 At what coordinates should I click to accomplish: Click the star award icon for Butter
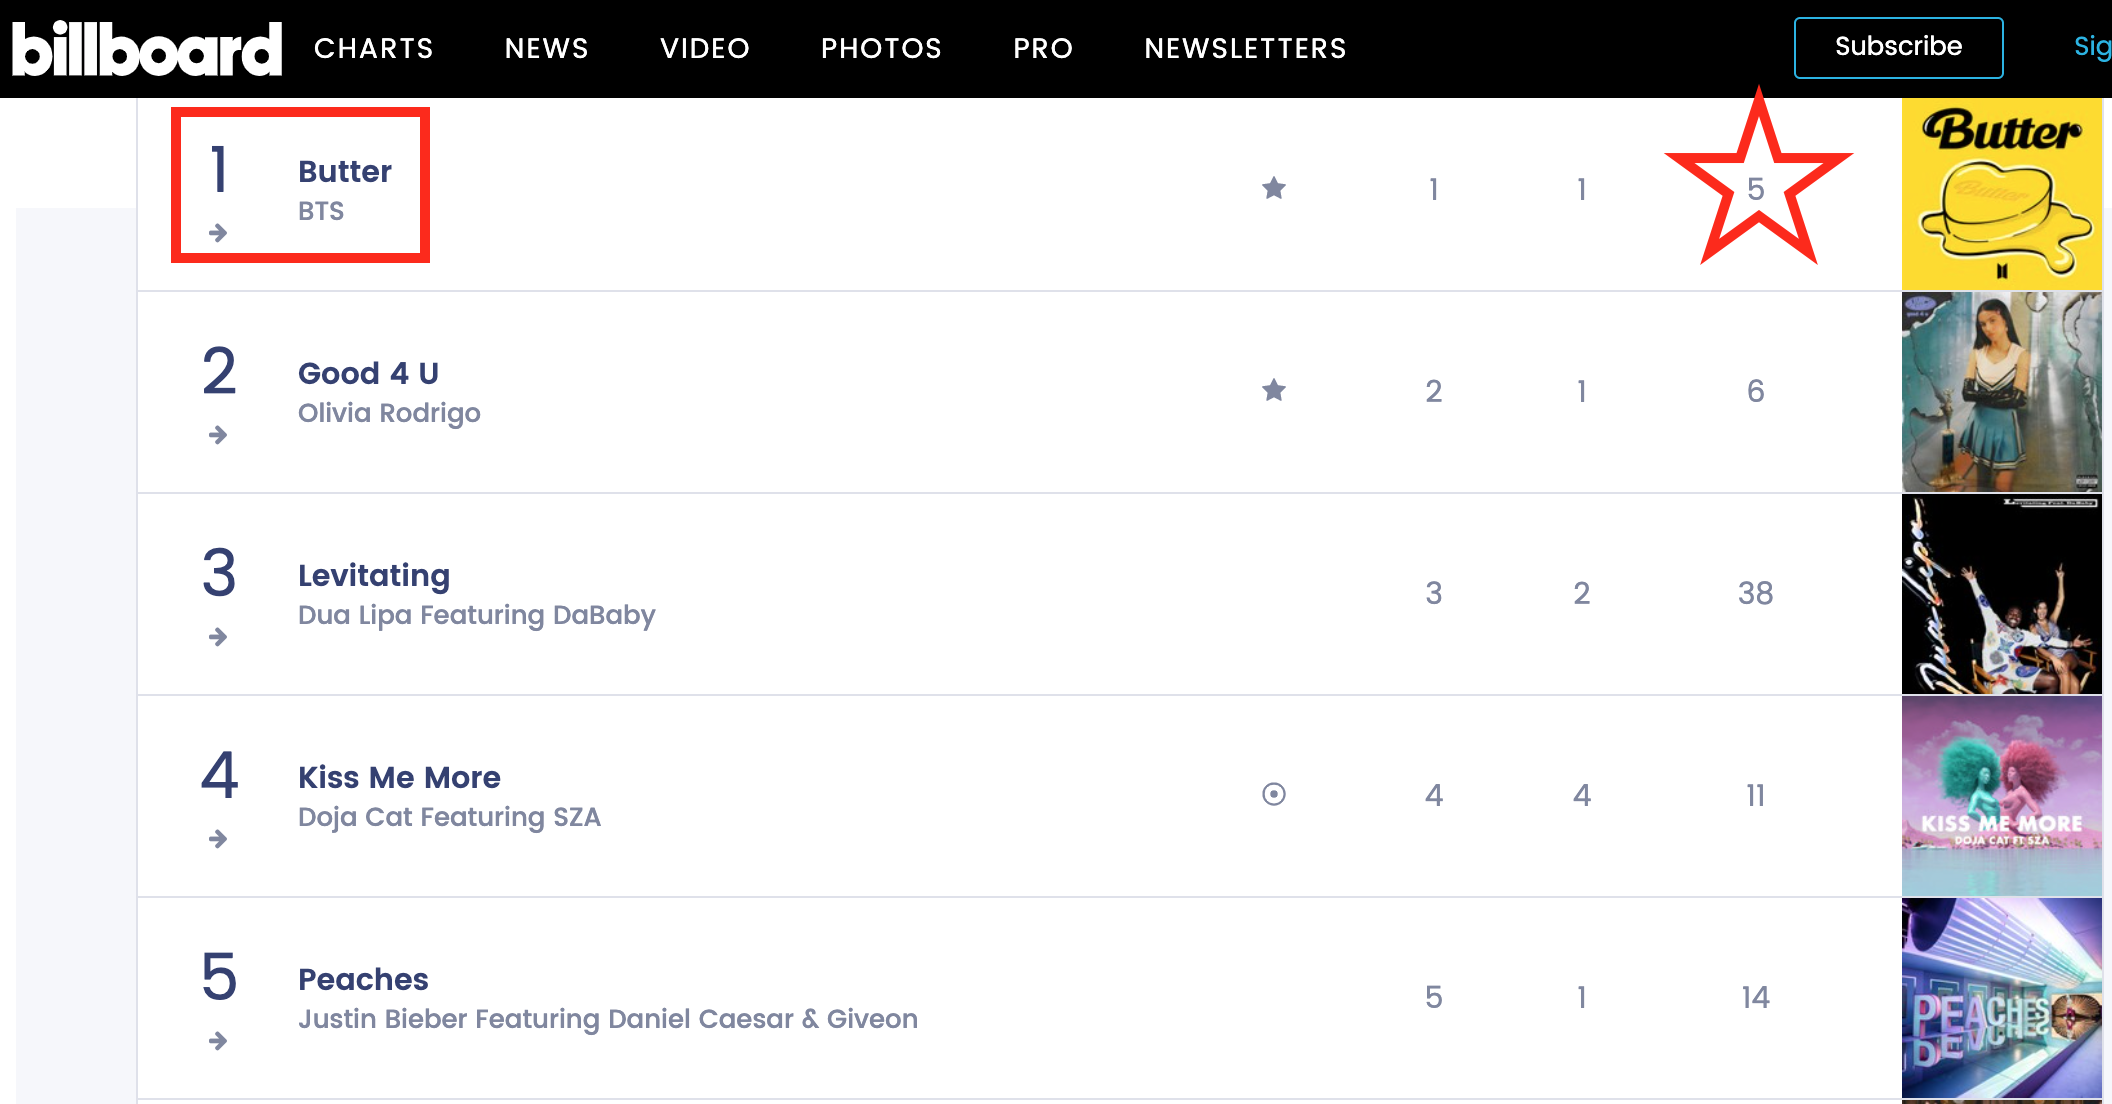click(x=1273, y=188)
